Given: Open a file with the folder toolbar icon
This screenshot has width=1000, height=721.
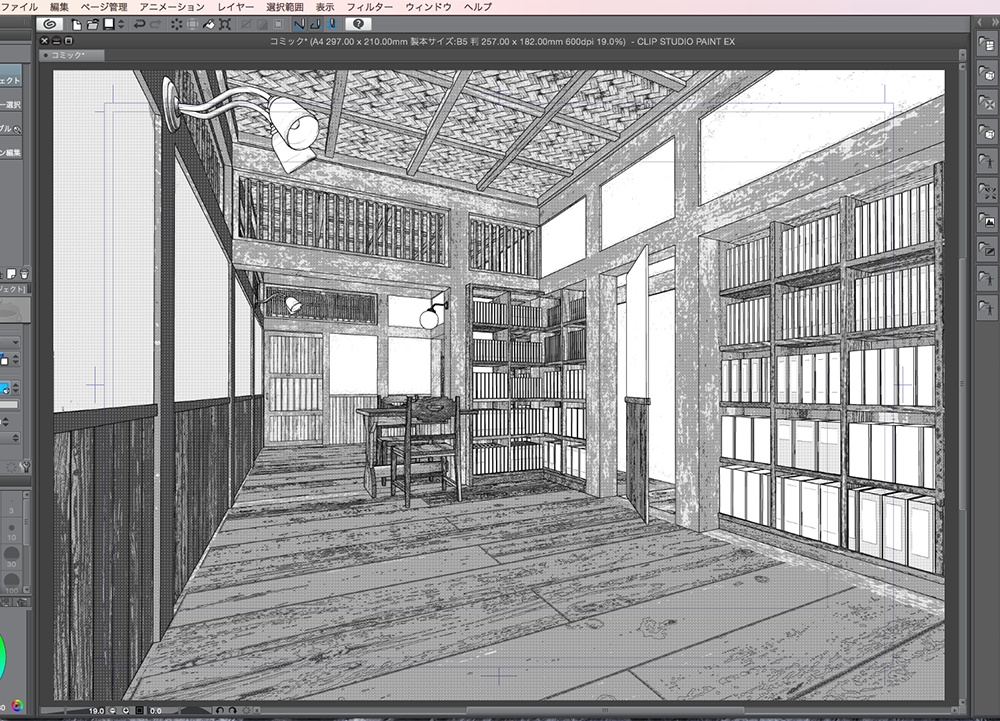Looking at the screenshot, I should 91,22.
